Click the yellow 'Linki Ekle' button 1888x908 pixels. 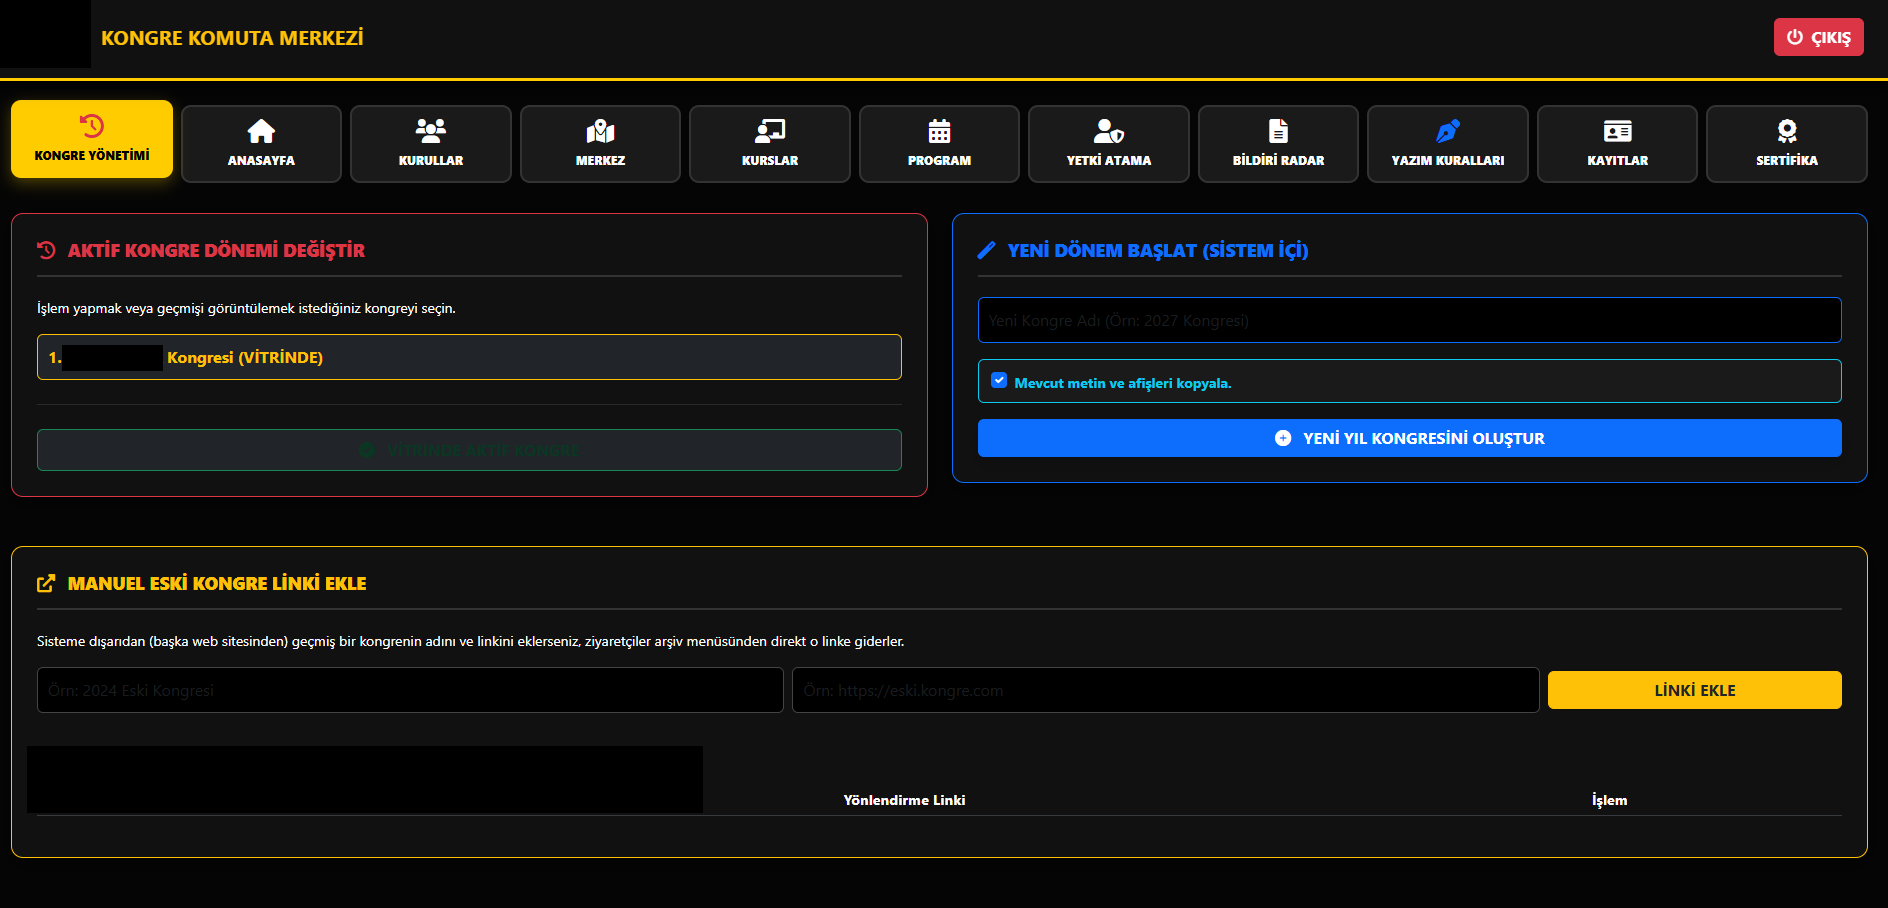coord(1694,690)
